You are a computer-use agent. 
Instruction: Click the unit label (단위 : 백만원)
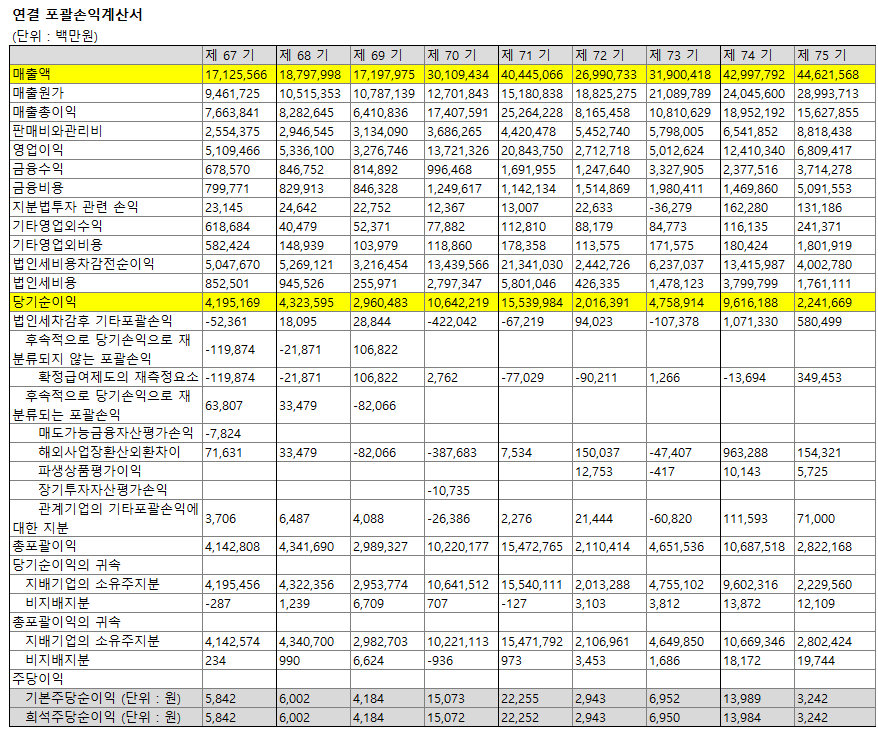point(55,36)
